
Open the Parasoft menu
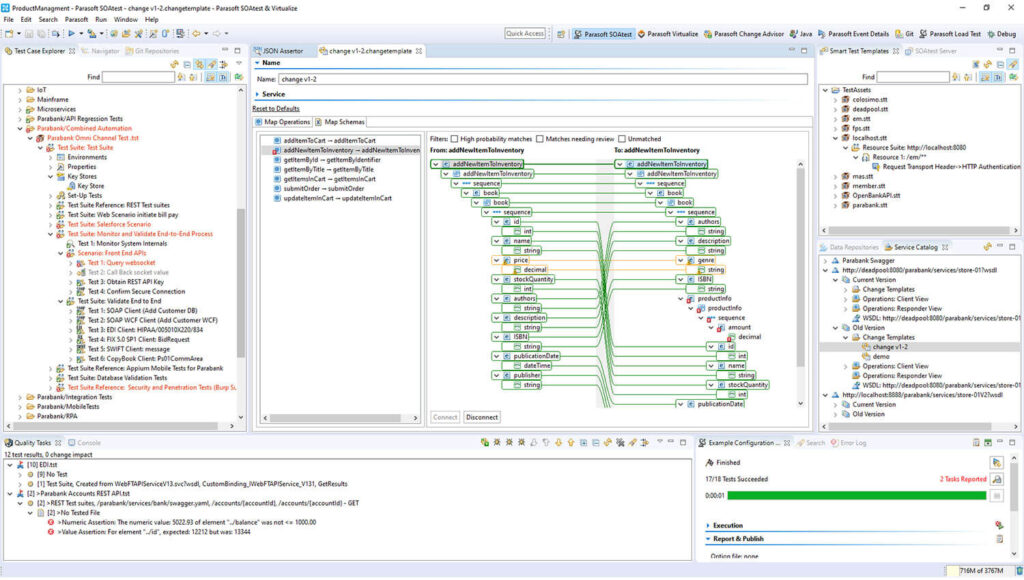coord(76,20)
